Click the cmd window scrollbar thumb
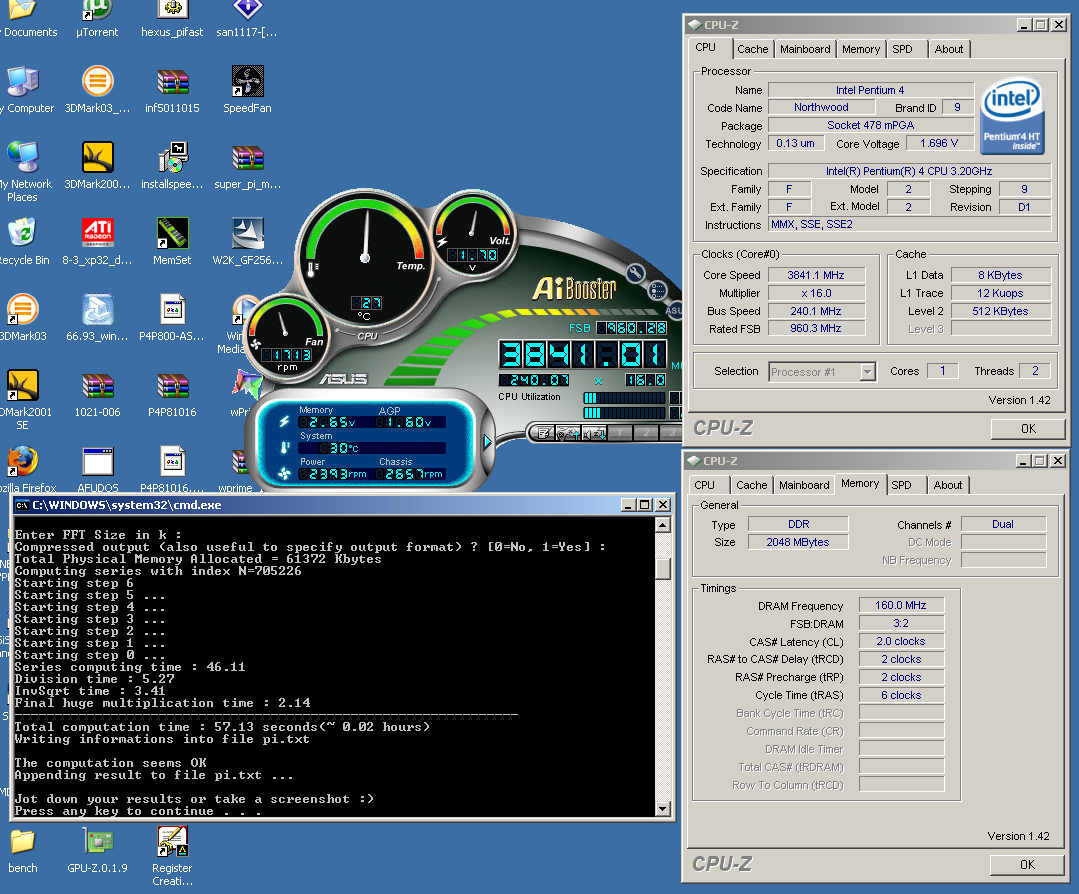This screenshot has height=894, width=1079. (x=663, y=568)
